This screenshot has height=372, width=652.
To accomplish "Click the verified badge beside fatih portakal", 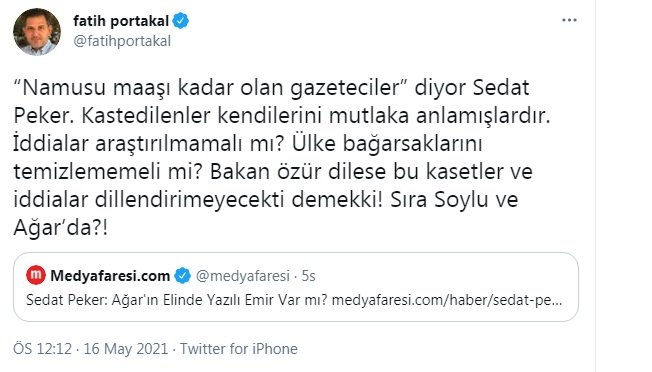I will point(181,21).
